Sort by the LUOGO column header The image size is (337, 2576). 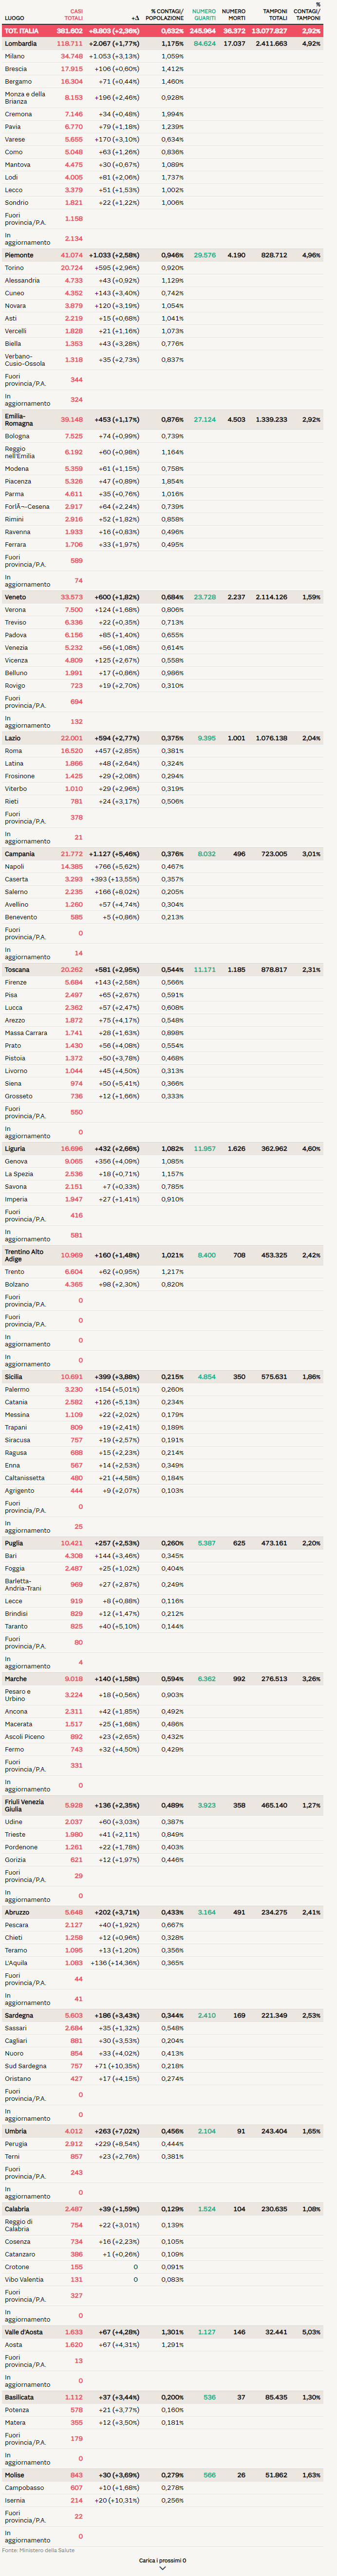tap(14, 18)
